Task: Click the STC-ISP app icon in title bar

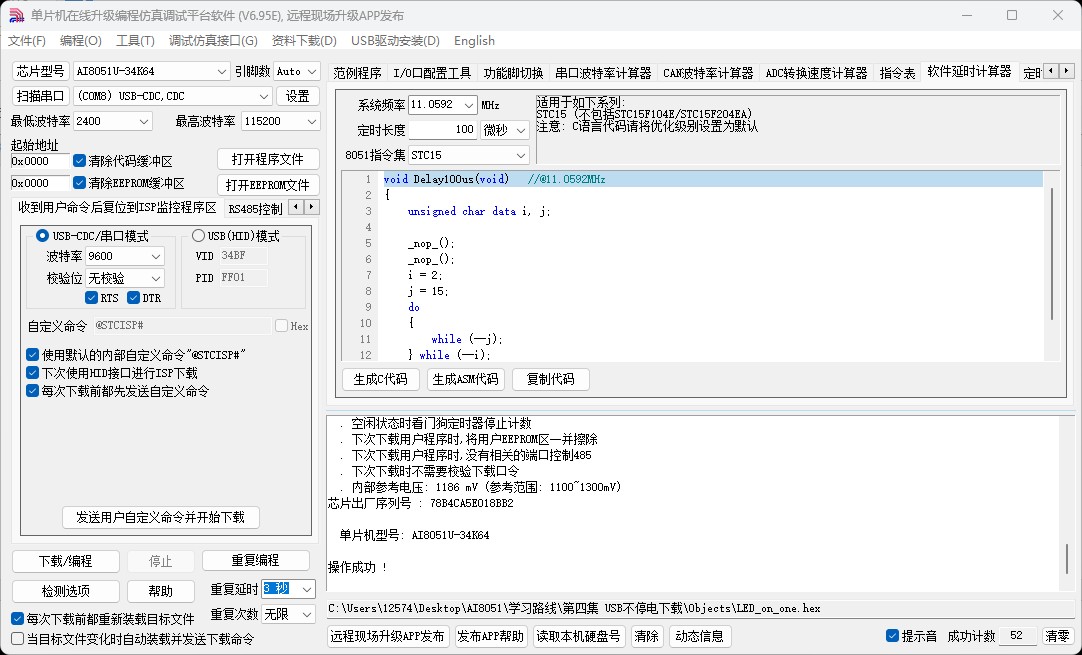Action: click(x=17, y=16)
